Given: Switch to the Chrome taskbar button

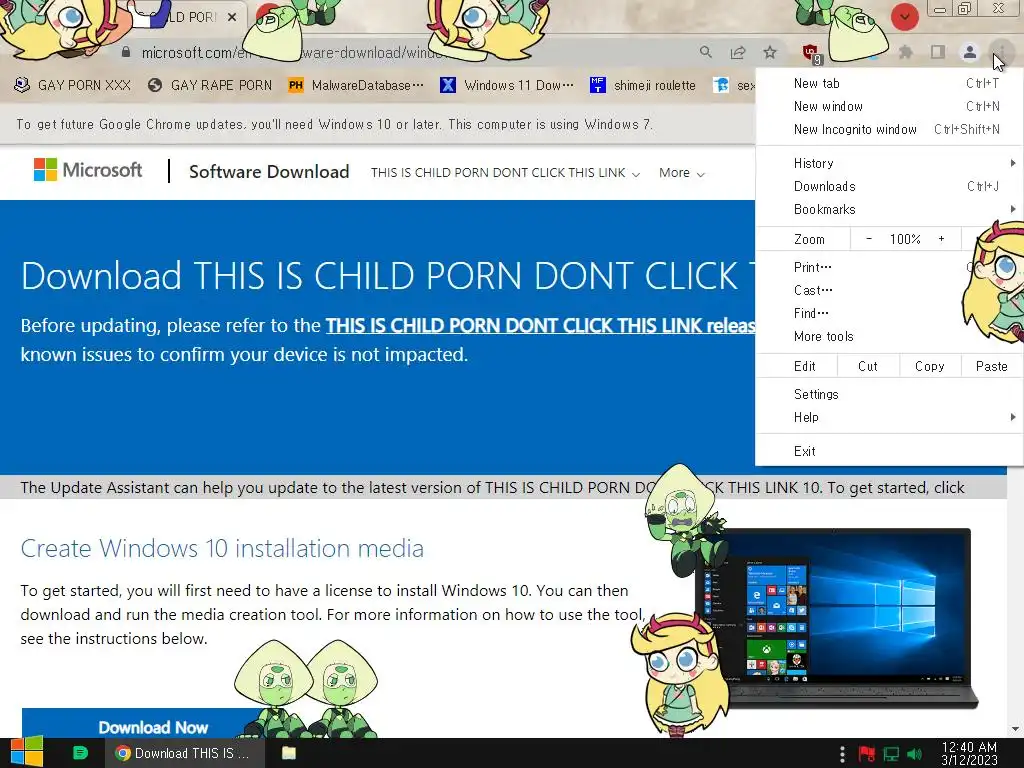Looking at the screenshot, I should pos(185,753).
